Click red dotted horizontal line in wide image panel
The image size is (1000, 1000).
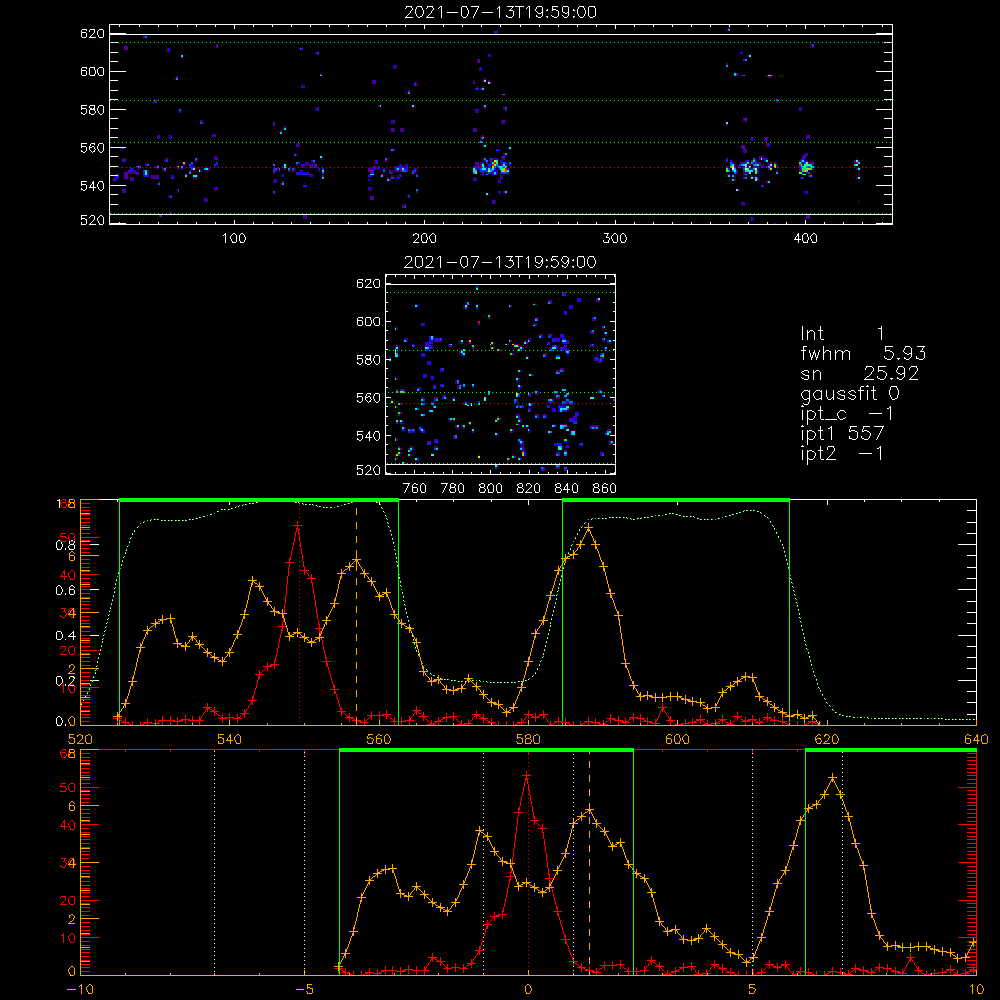pos(501,168)
